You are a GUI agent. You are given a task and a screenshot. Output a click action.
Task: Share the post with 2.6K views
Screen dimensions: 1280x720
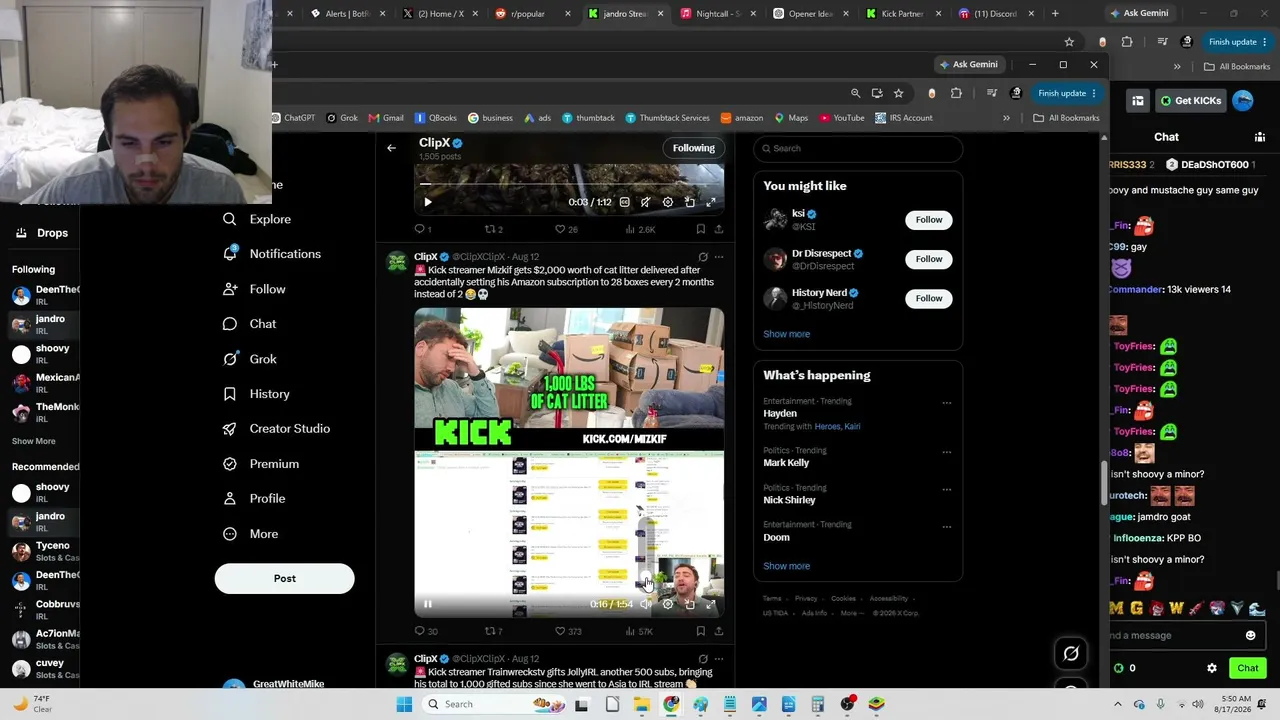click(718, 229)
